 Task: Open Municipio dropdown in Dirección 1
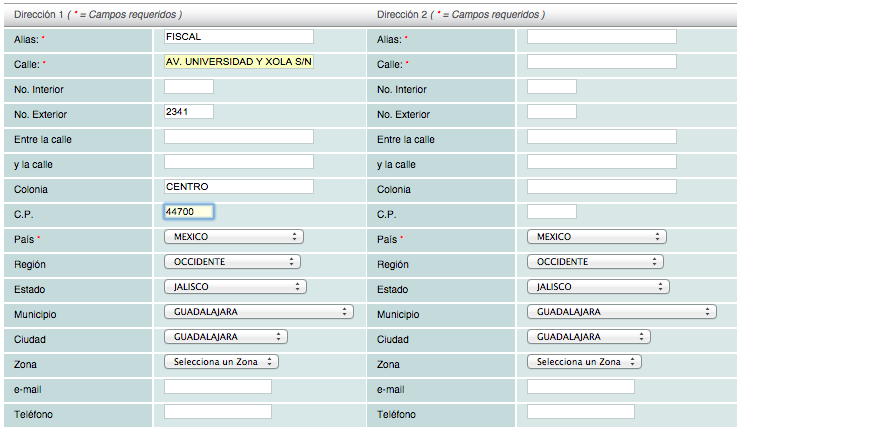[258, 312]
